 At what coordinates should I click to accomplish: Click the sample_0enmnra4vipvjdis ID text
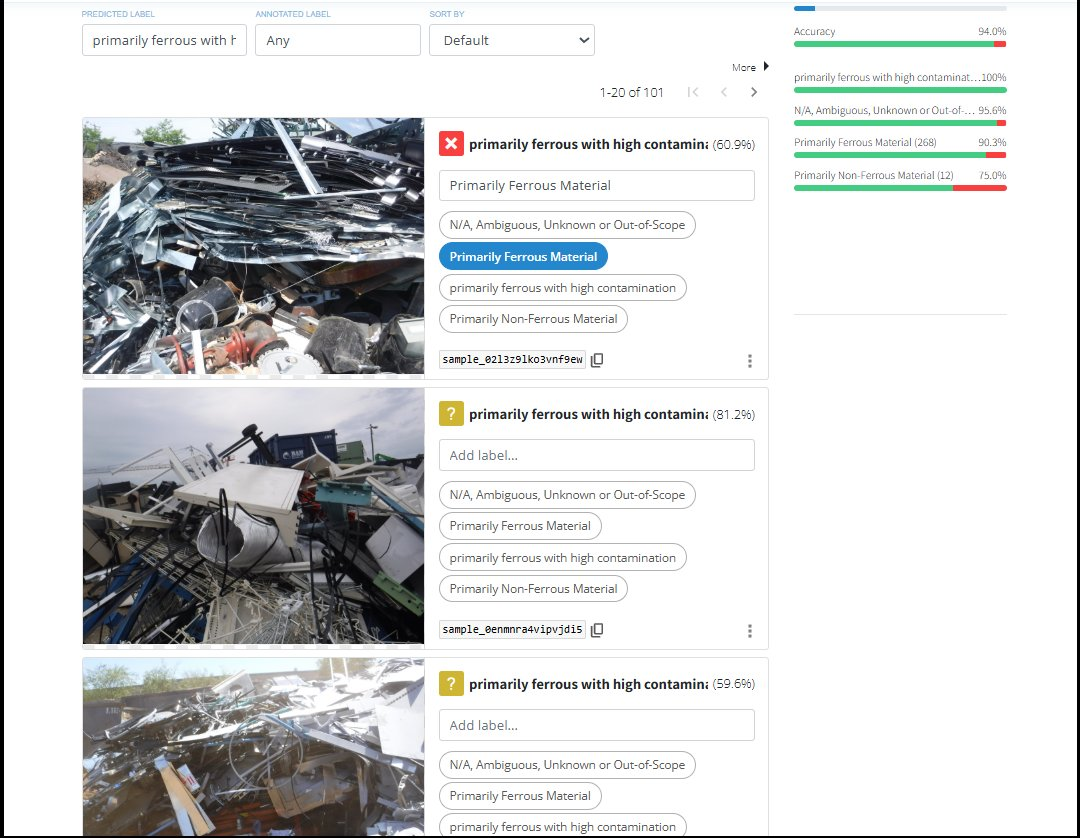512,629
